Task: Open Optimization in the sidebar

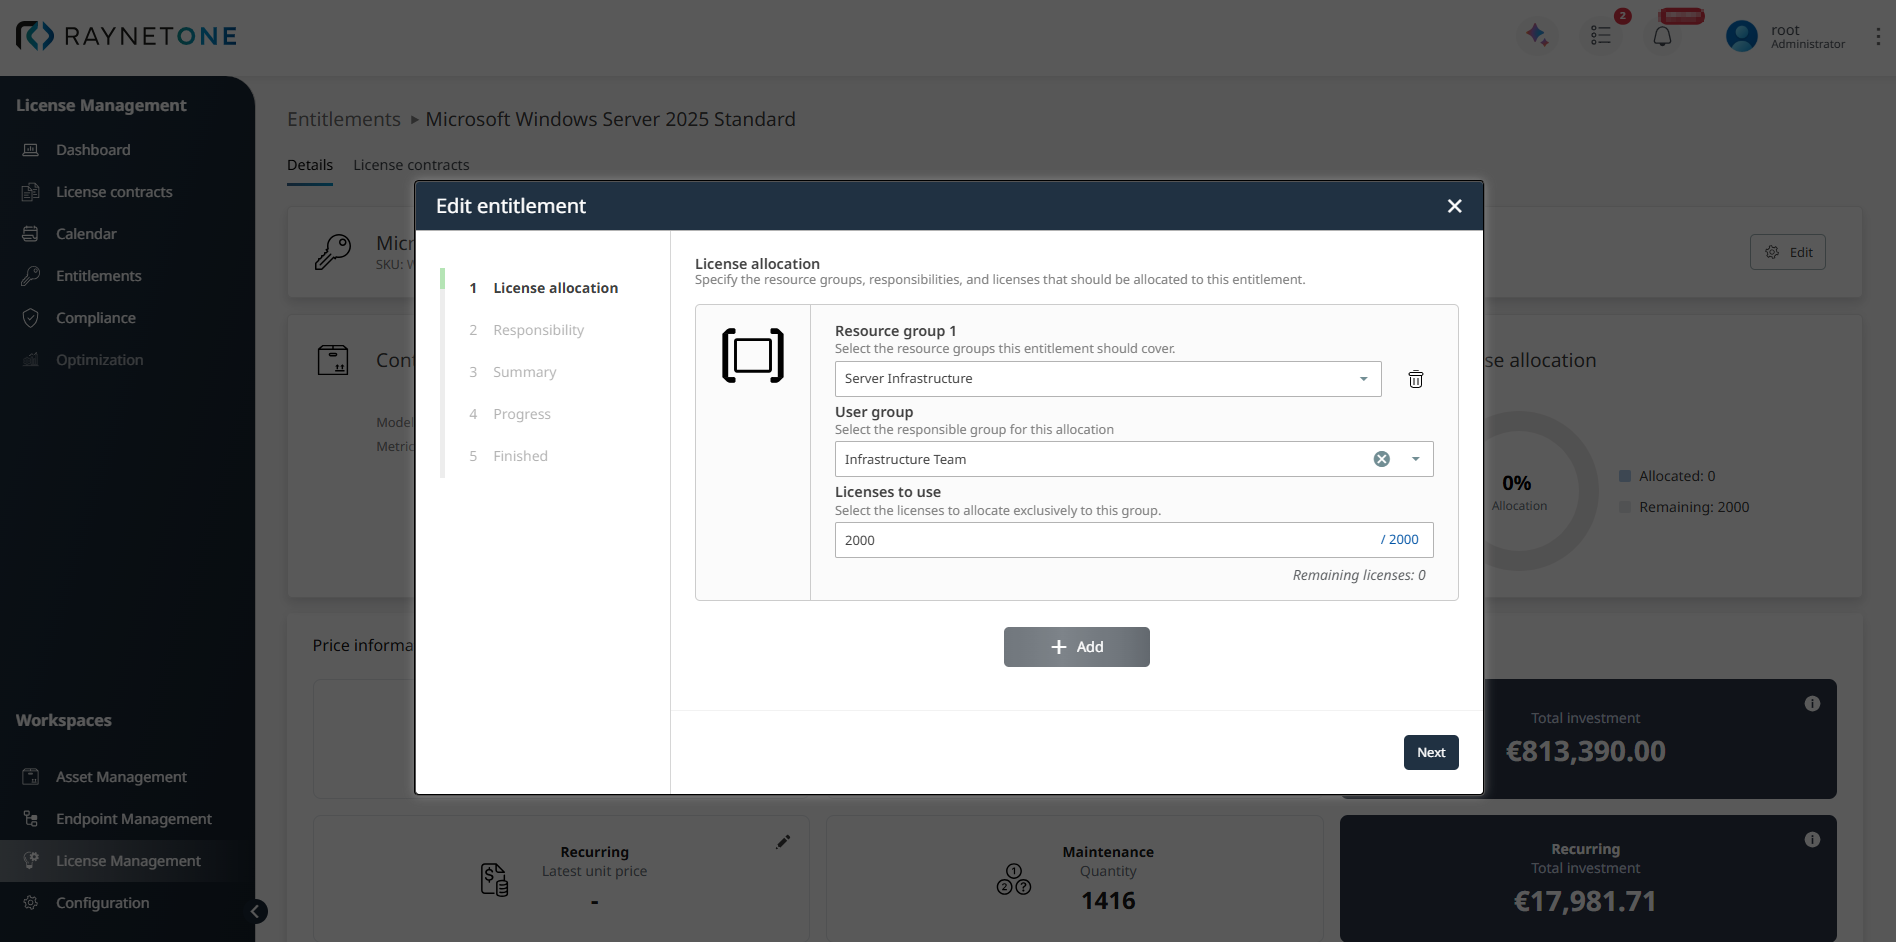Action: pos(100,360)
